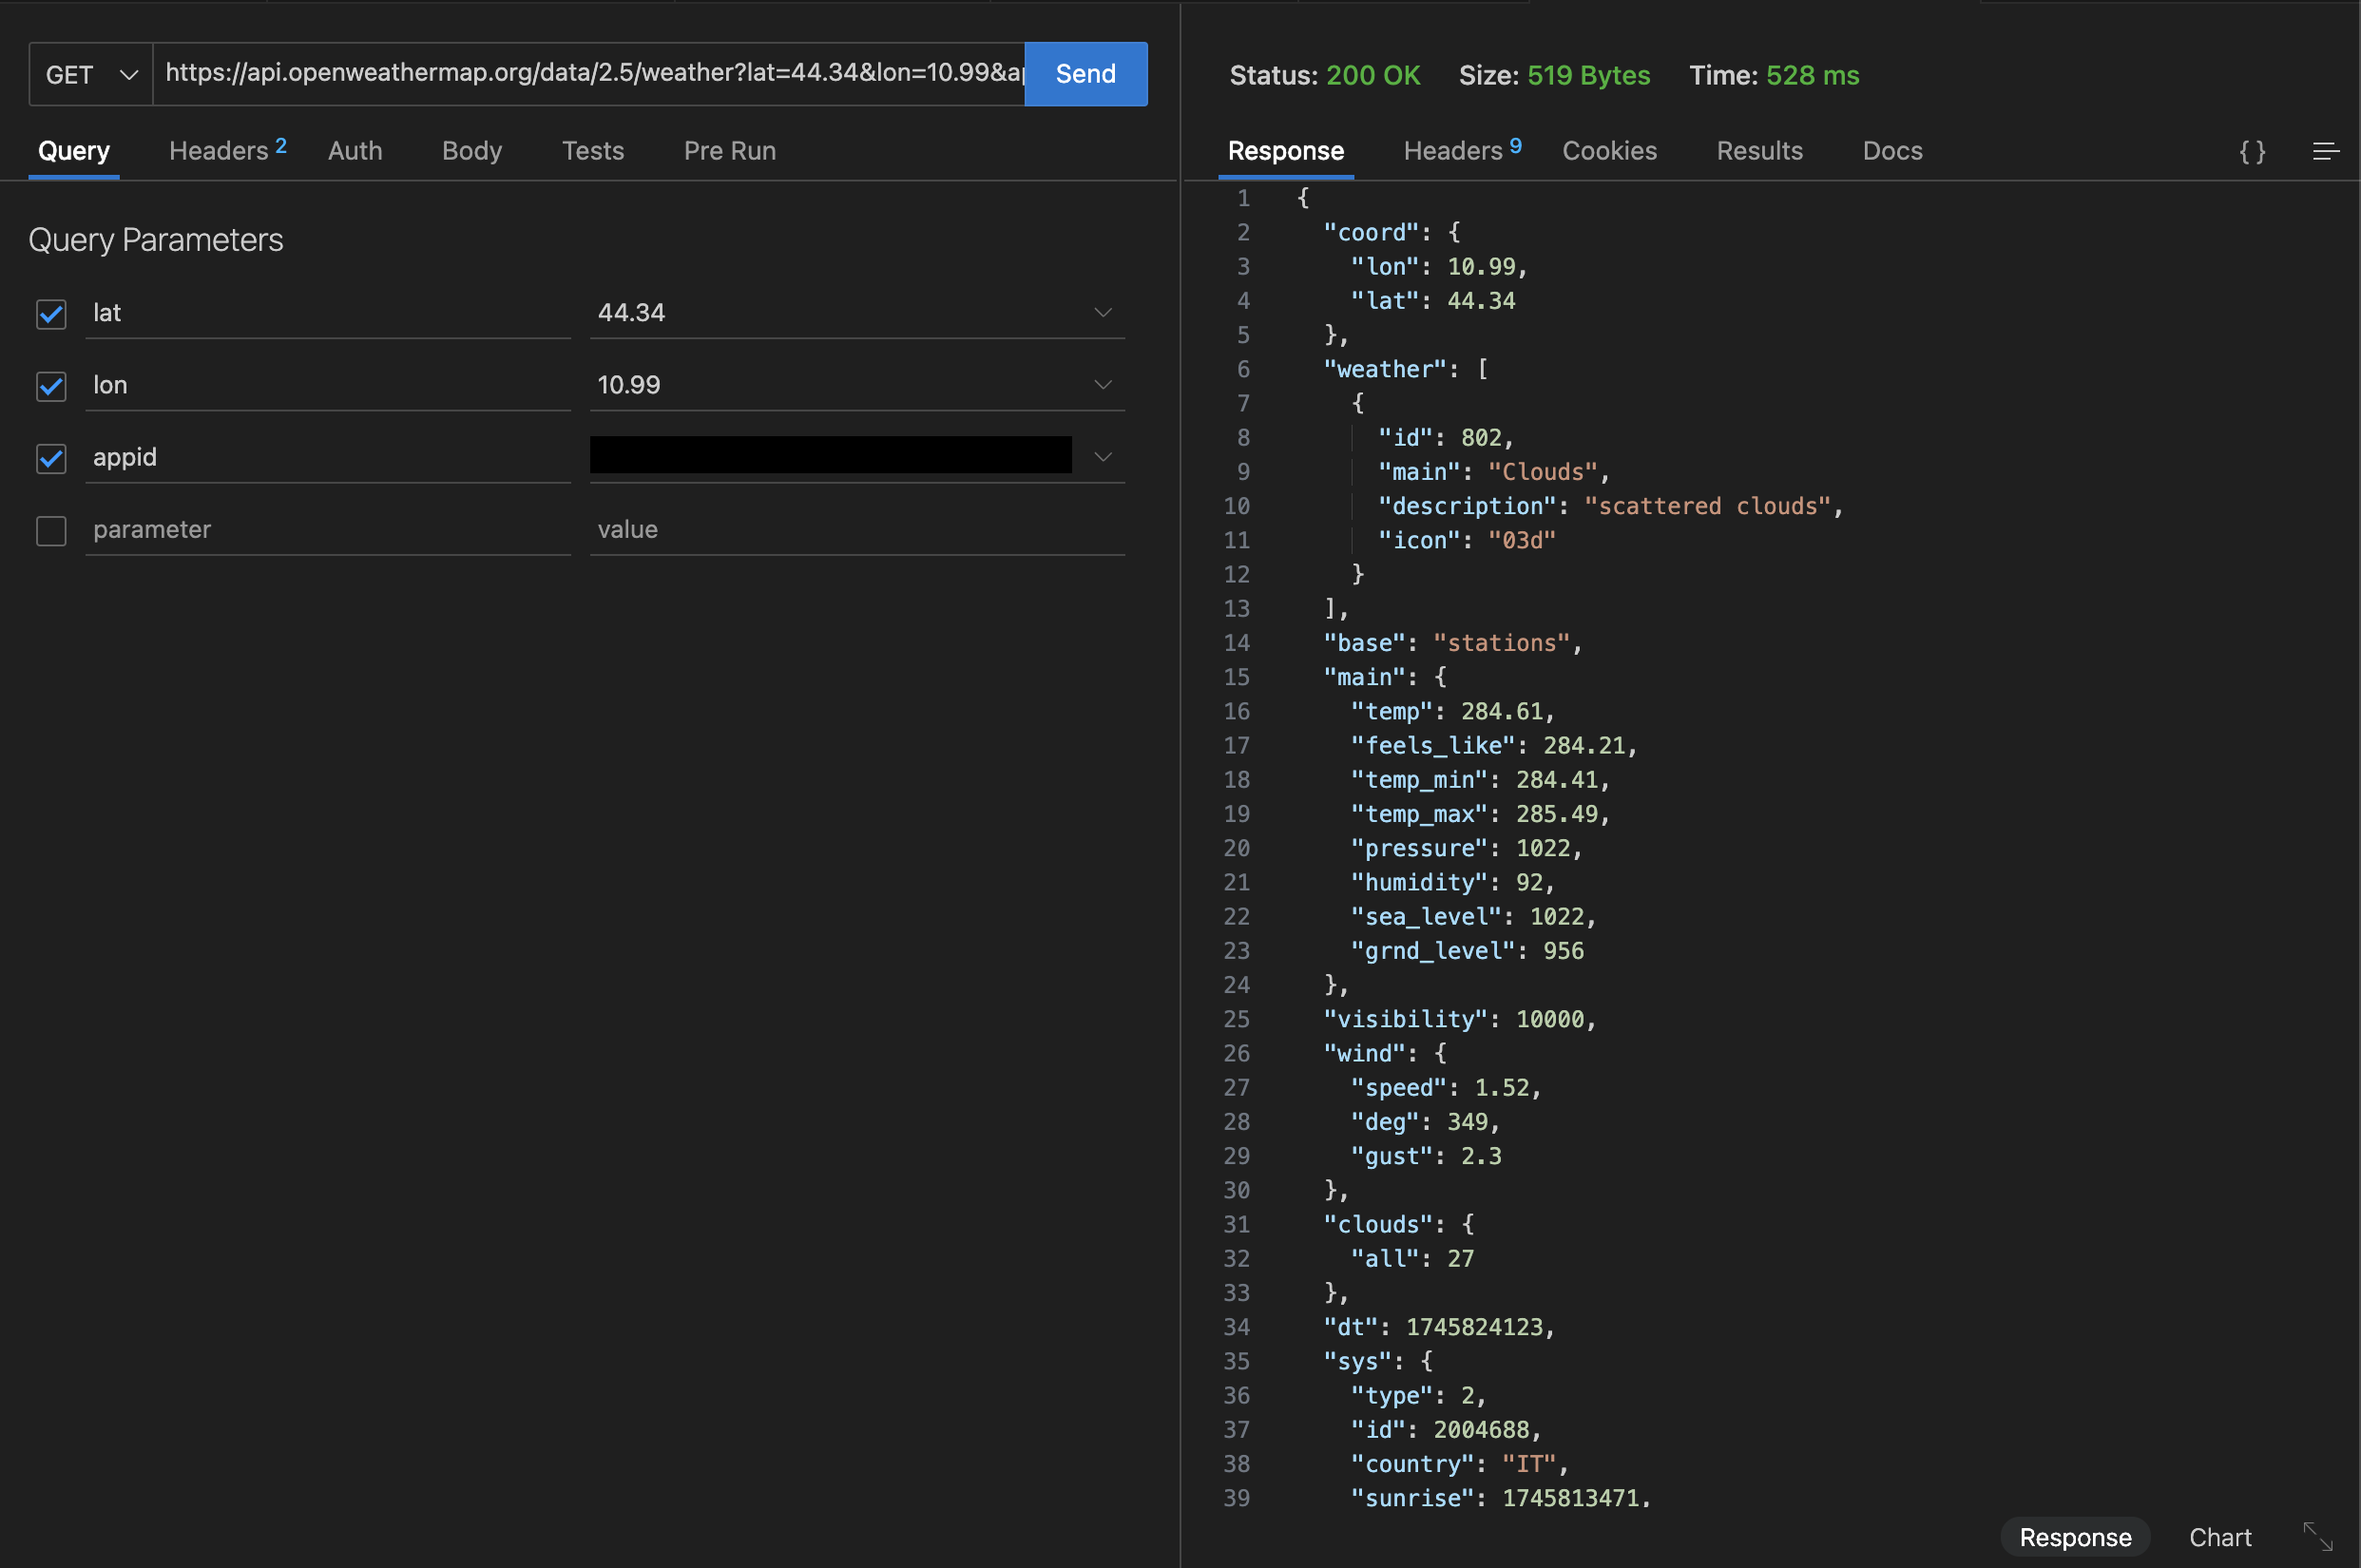This screenshot has height=1568, width=2361.
Task: Switch to the Pre Run tab
Action: (729, 151)
